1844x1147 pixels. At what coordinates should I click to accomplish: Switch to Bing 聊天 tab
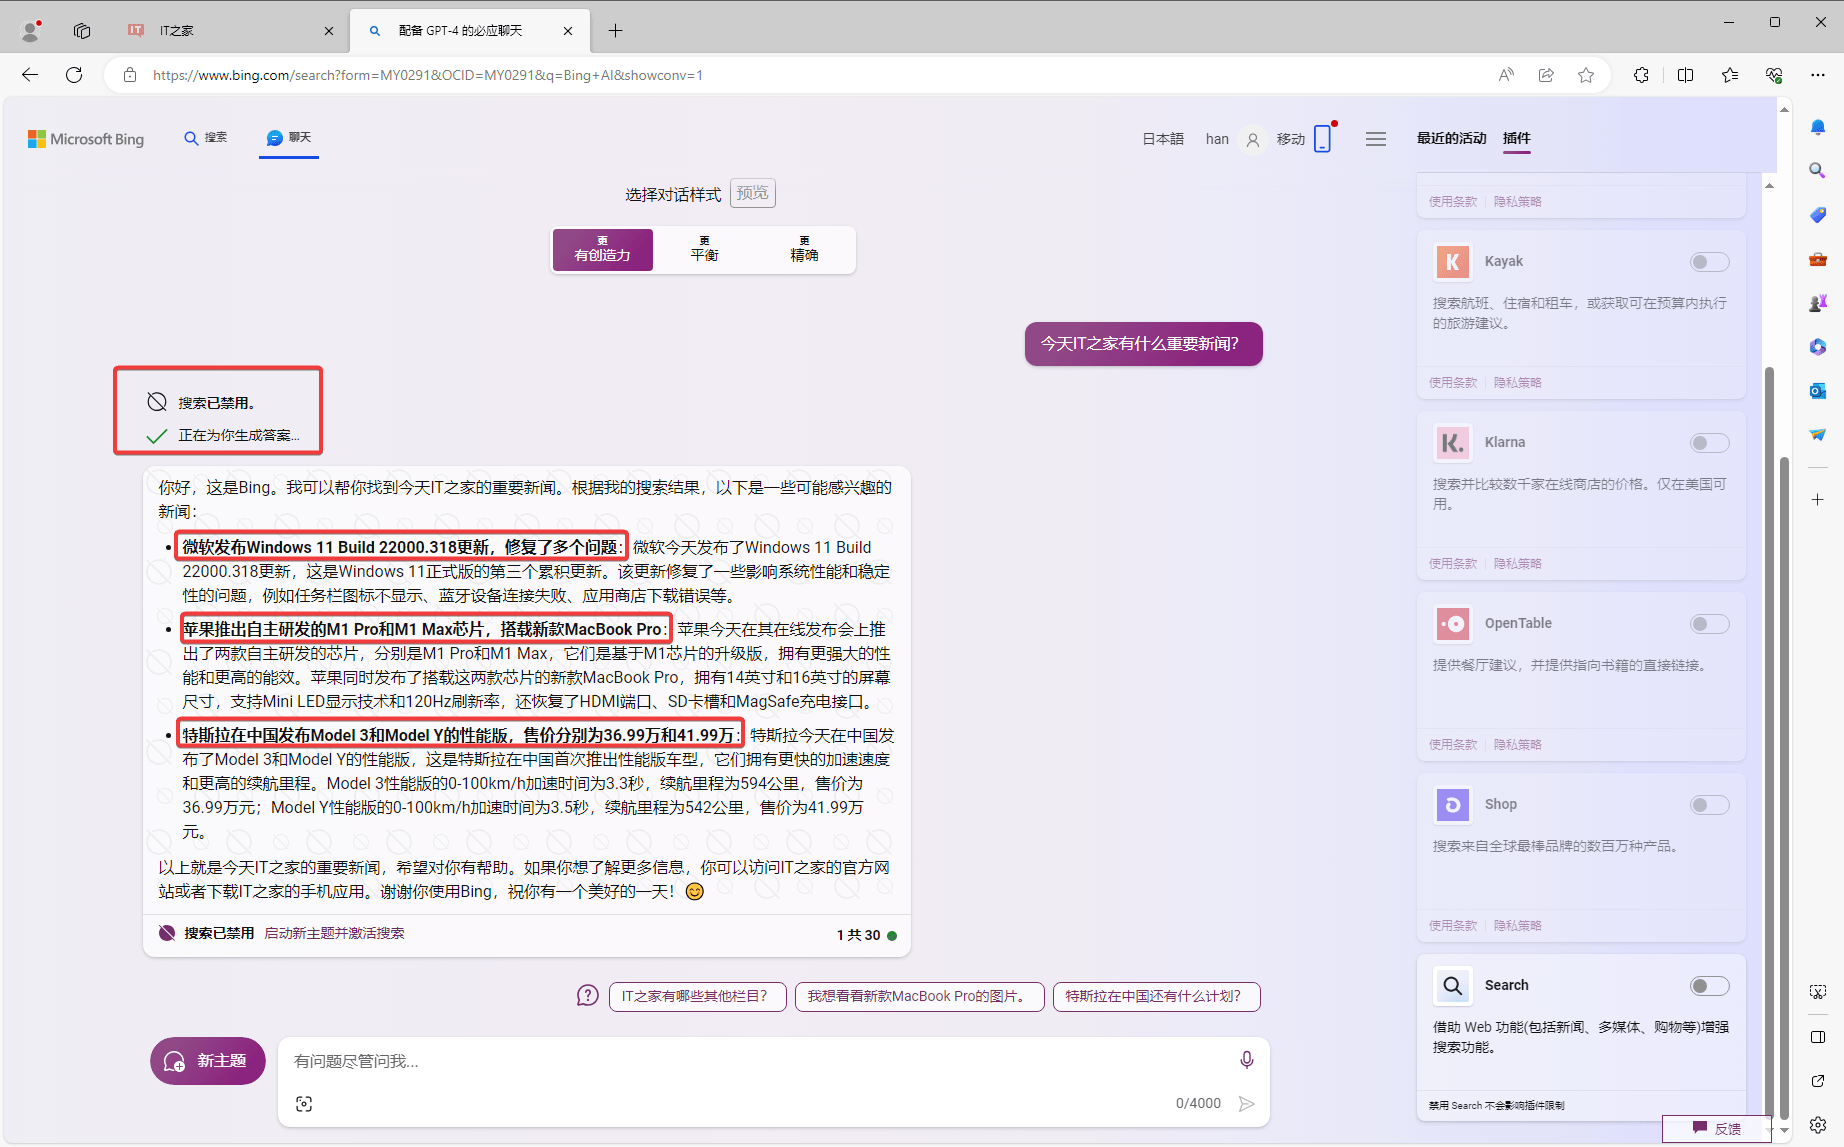(289, 138)
